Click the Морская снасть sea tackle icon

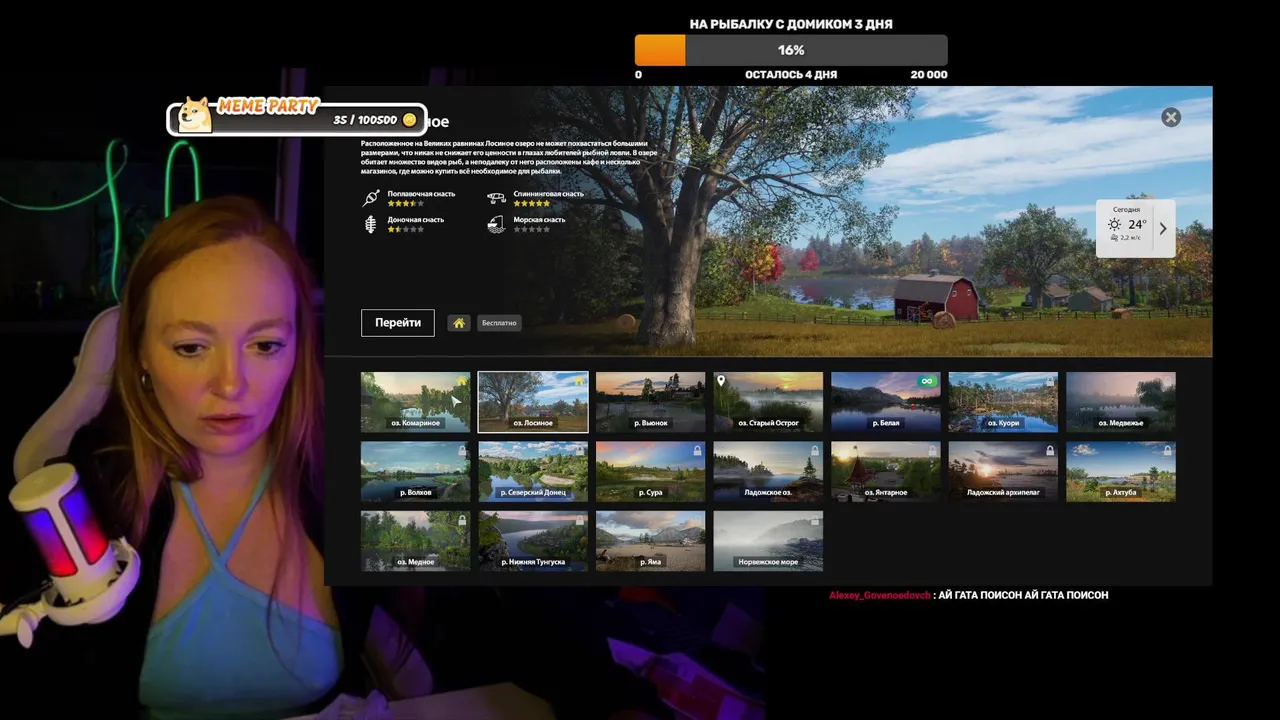(496, 224)
